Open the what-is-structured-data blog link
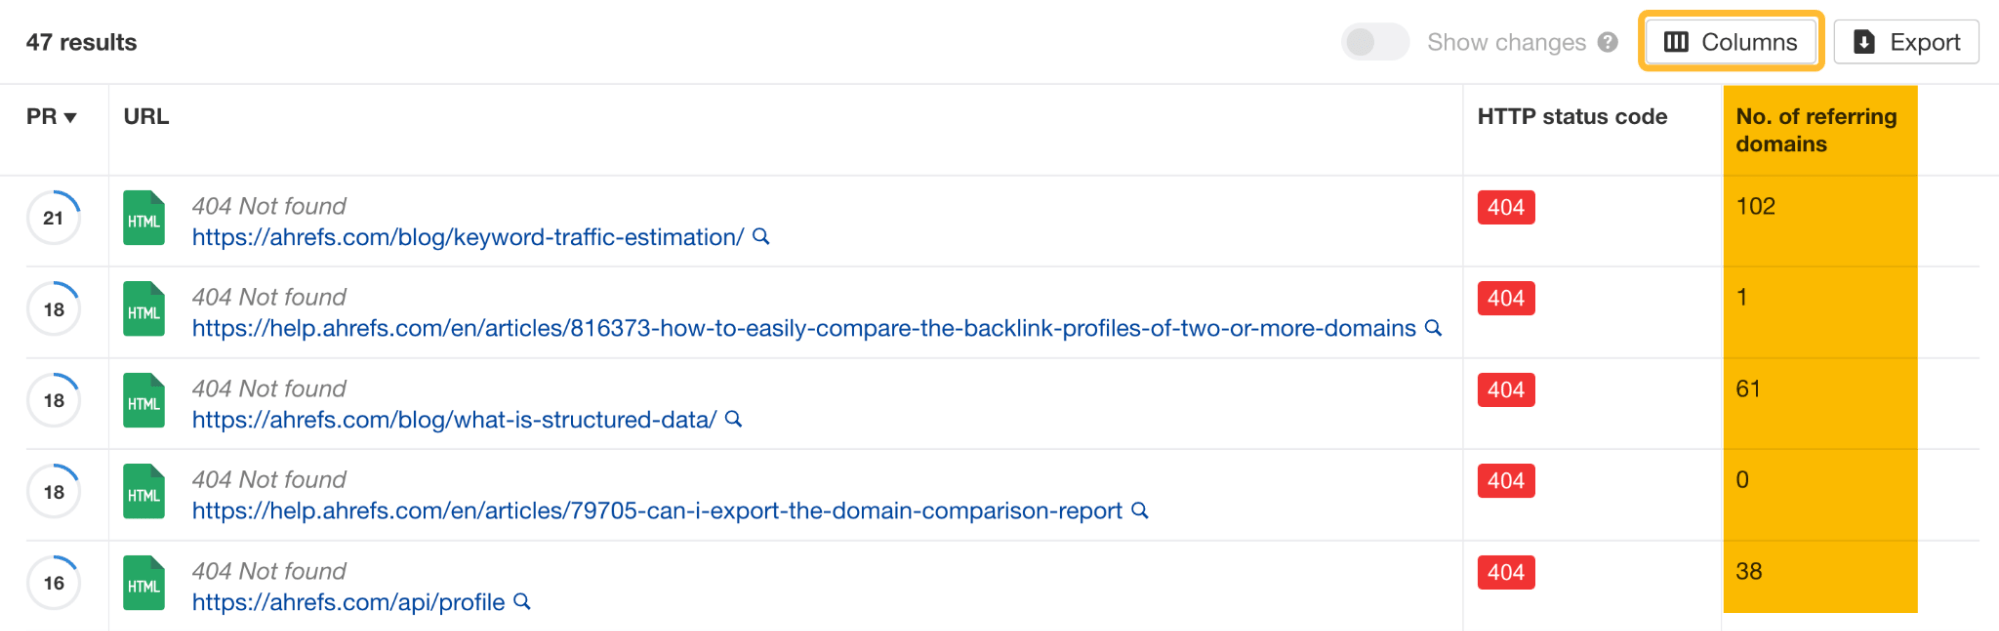This screenshot has height=631, width=1999. pos(454,420)
